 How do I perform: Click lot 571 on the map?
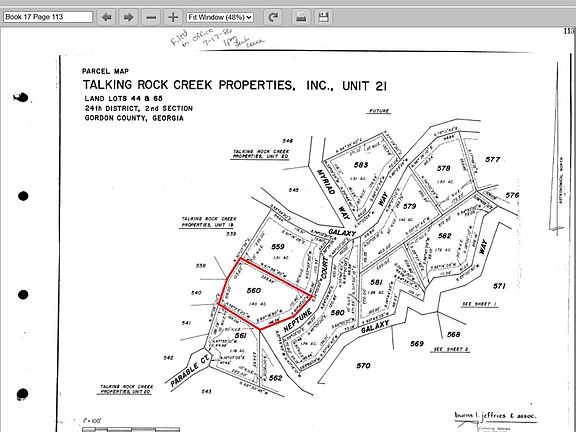tap(499, 286)
